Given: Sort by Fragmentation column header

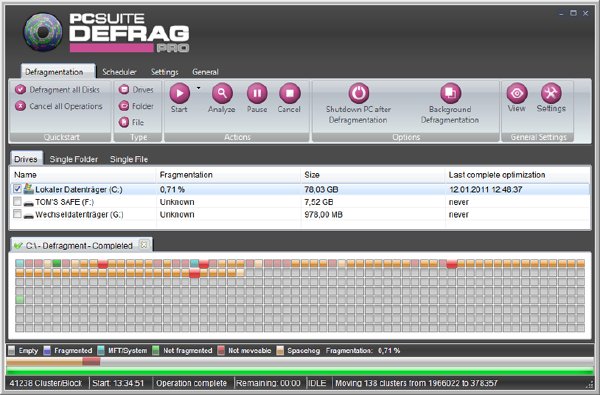Looking at the screenshot, I should click(228, 175).
